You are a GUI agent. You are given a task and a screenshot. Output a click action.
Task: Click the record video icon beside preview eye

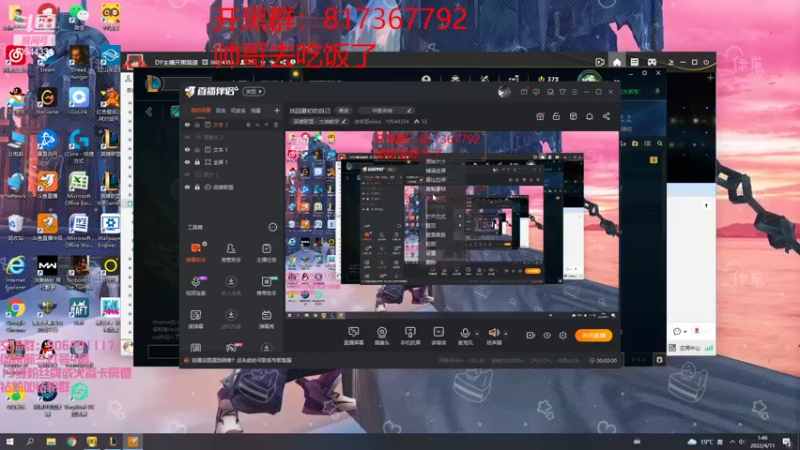[x=530, y=335]
